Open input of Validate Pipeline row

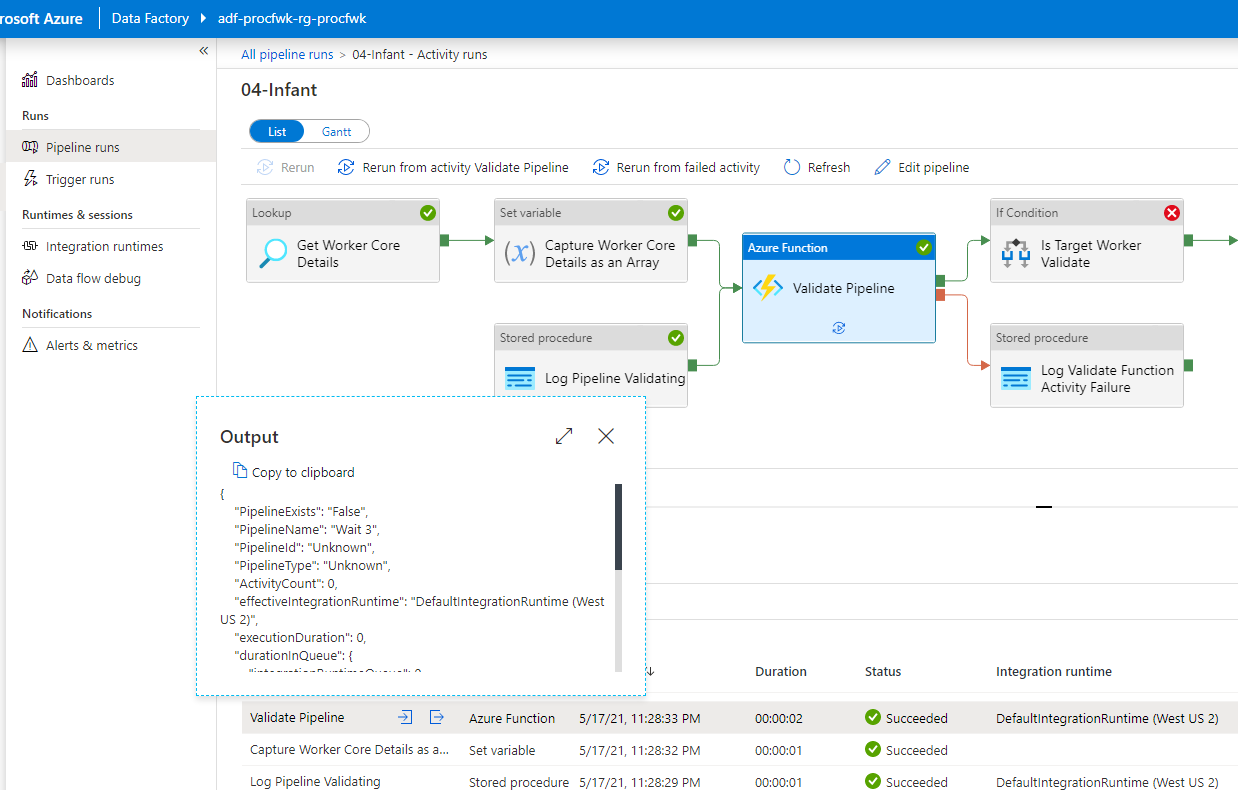tap(405, 717)
